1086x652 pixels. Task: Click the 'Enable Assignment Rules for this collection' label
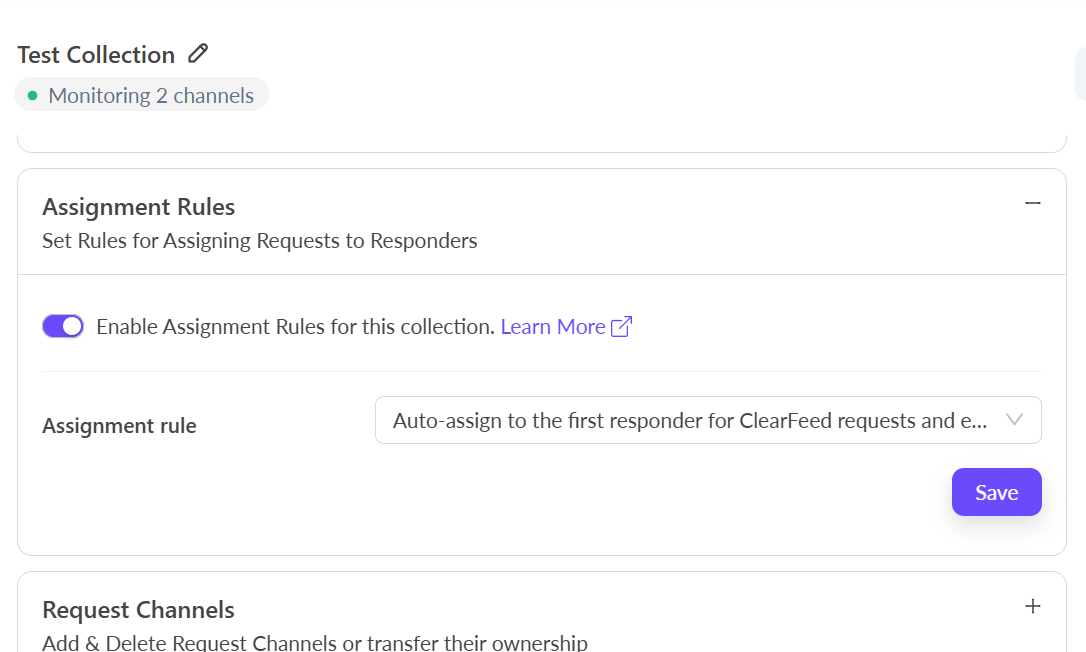point(295,327)
